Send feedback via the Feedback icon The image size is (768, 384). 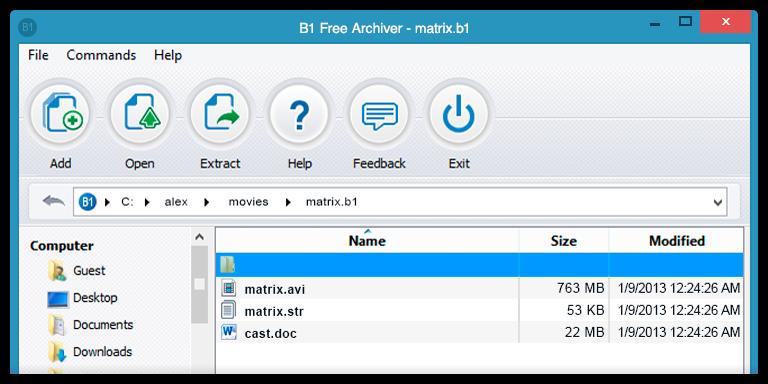(x=379, y=114)
